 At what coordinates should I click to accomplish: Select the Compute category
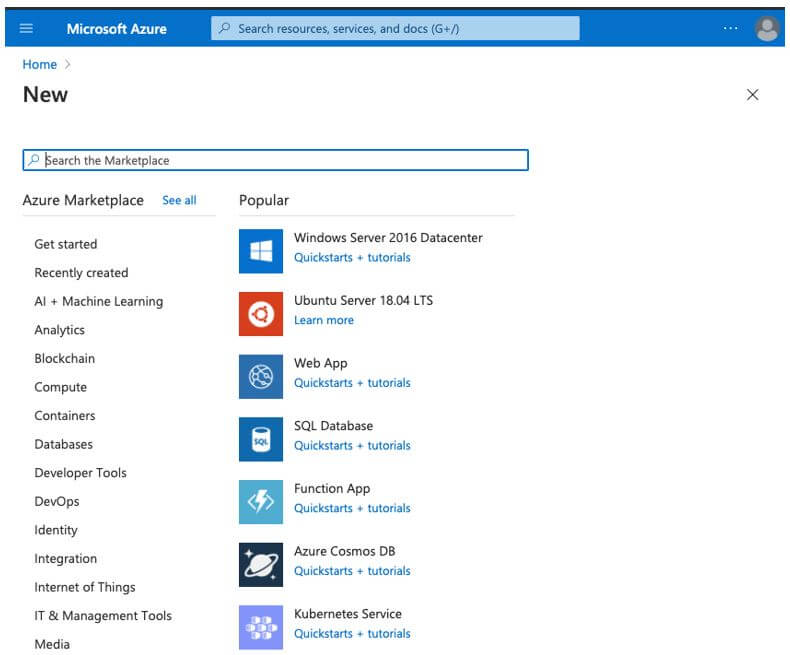60,387
